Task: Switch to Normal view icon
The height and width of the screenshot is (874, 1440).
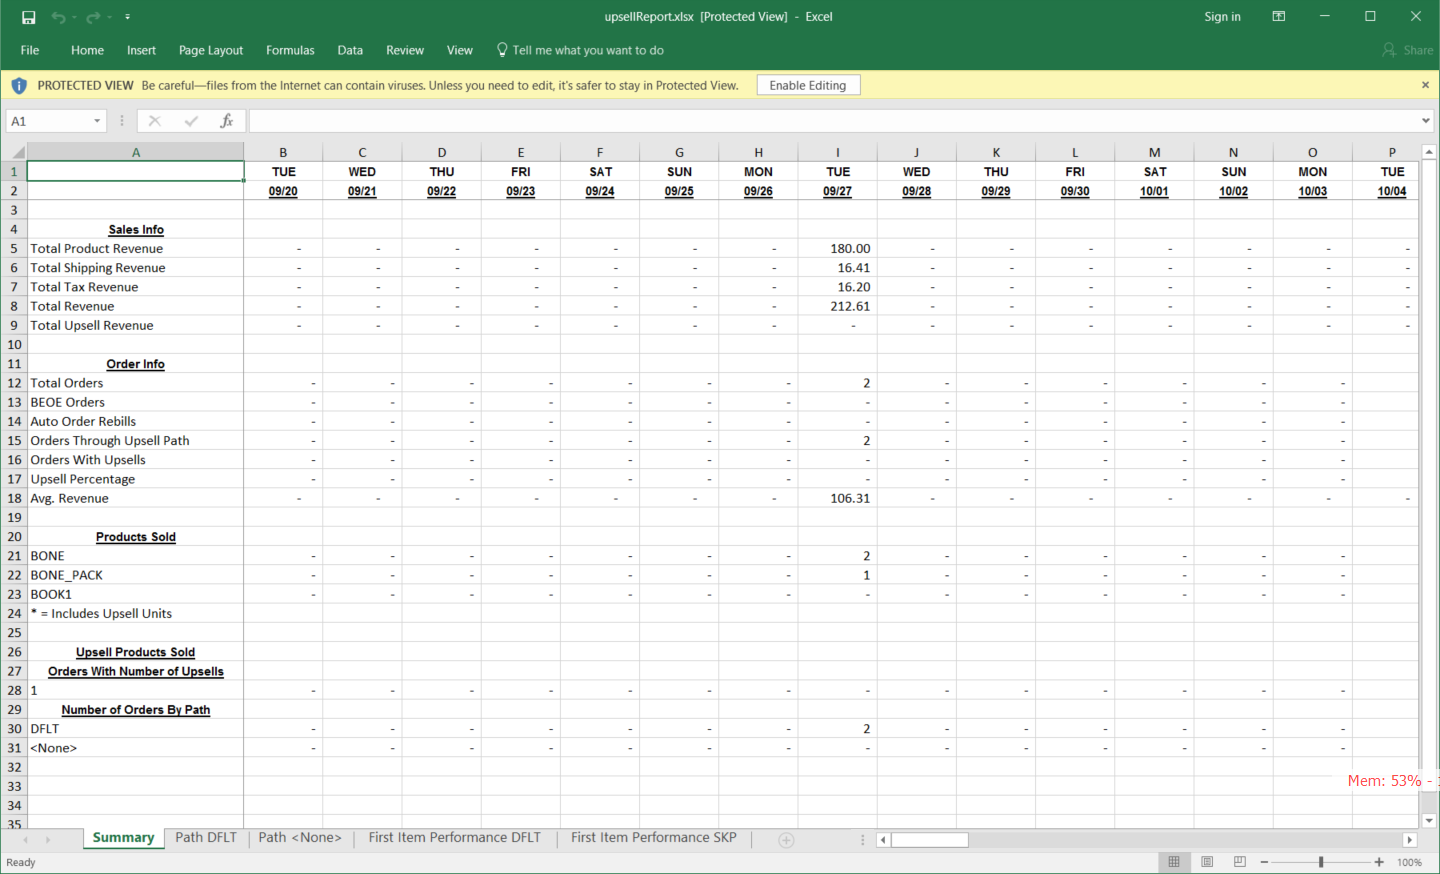Action: pos(1174,862)
